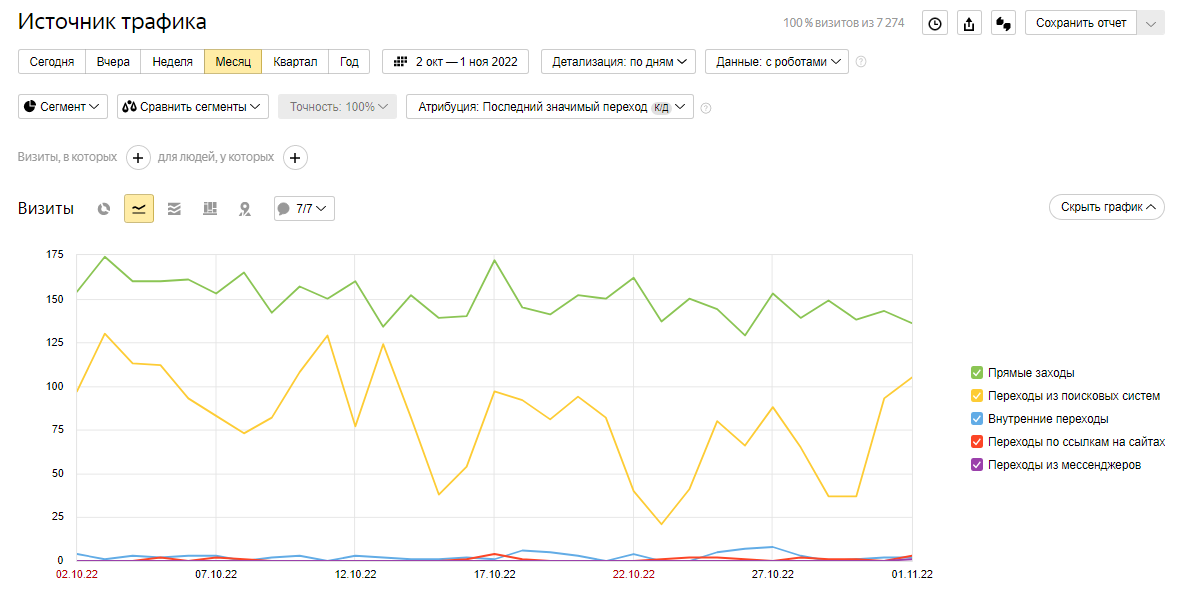Select the Неделя period tab
This screenshot has width=1183, height=596.
(x=172, y=62)
